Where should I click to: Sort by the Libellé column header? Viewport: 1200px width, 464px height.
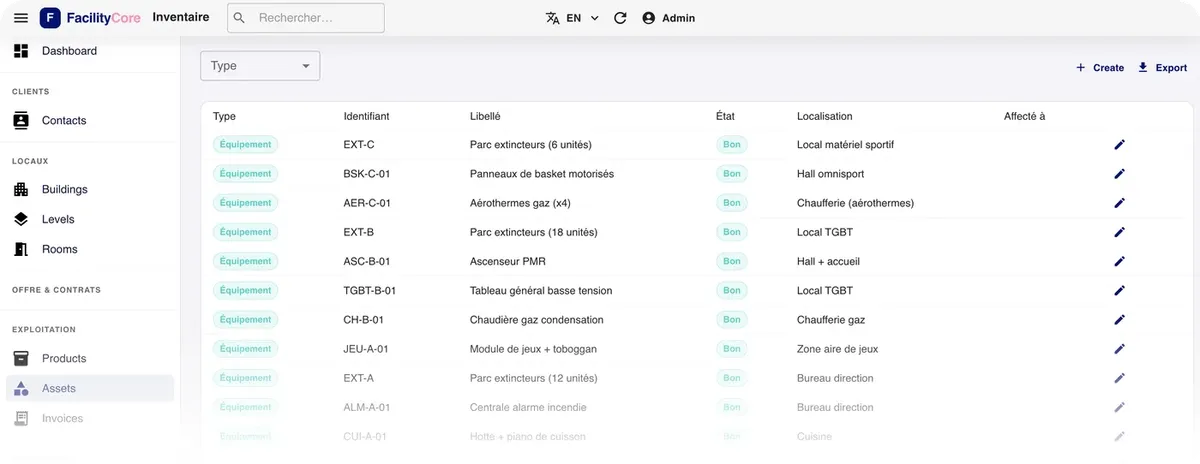485,116
